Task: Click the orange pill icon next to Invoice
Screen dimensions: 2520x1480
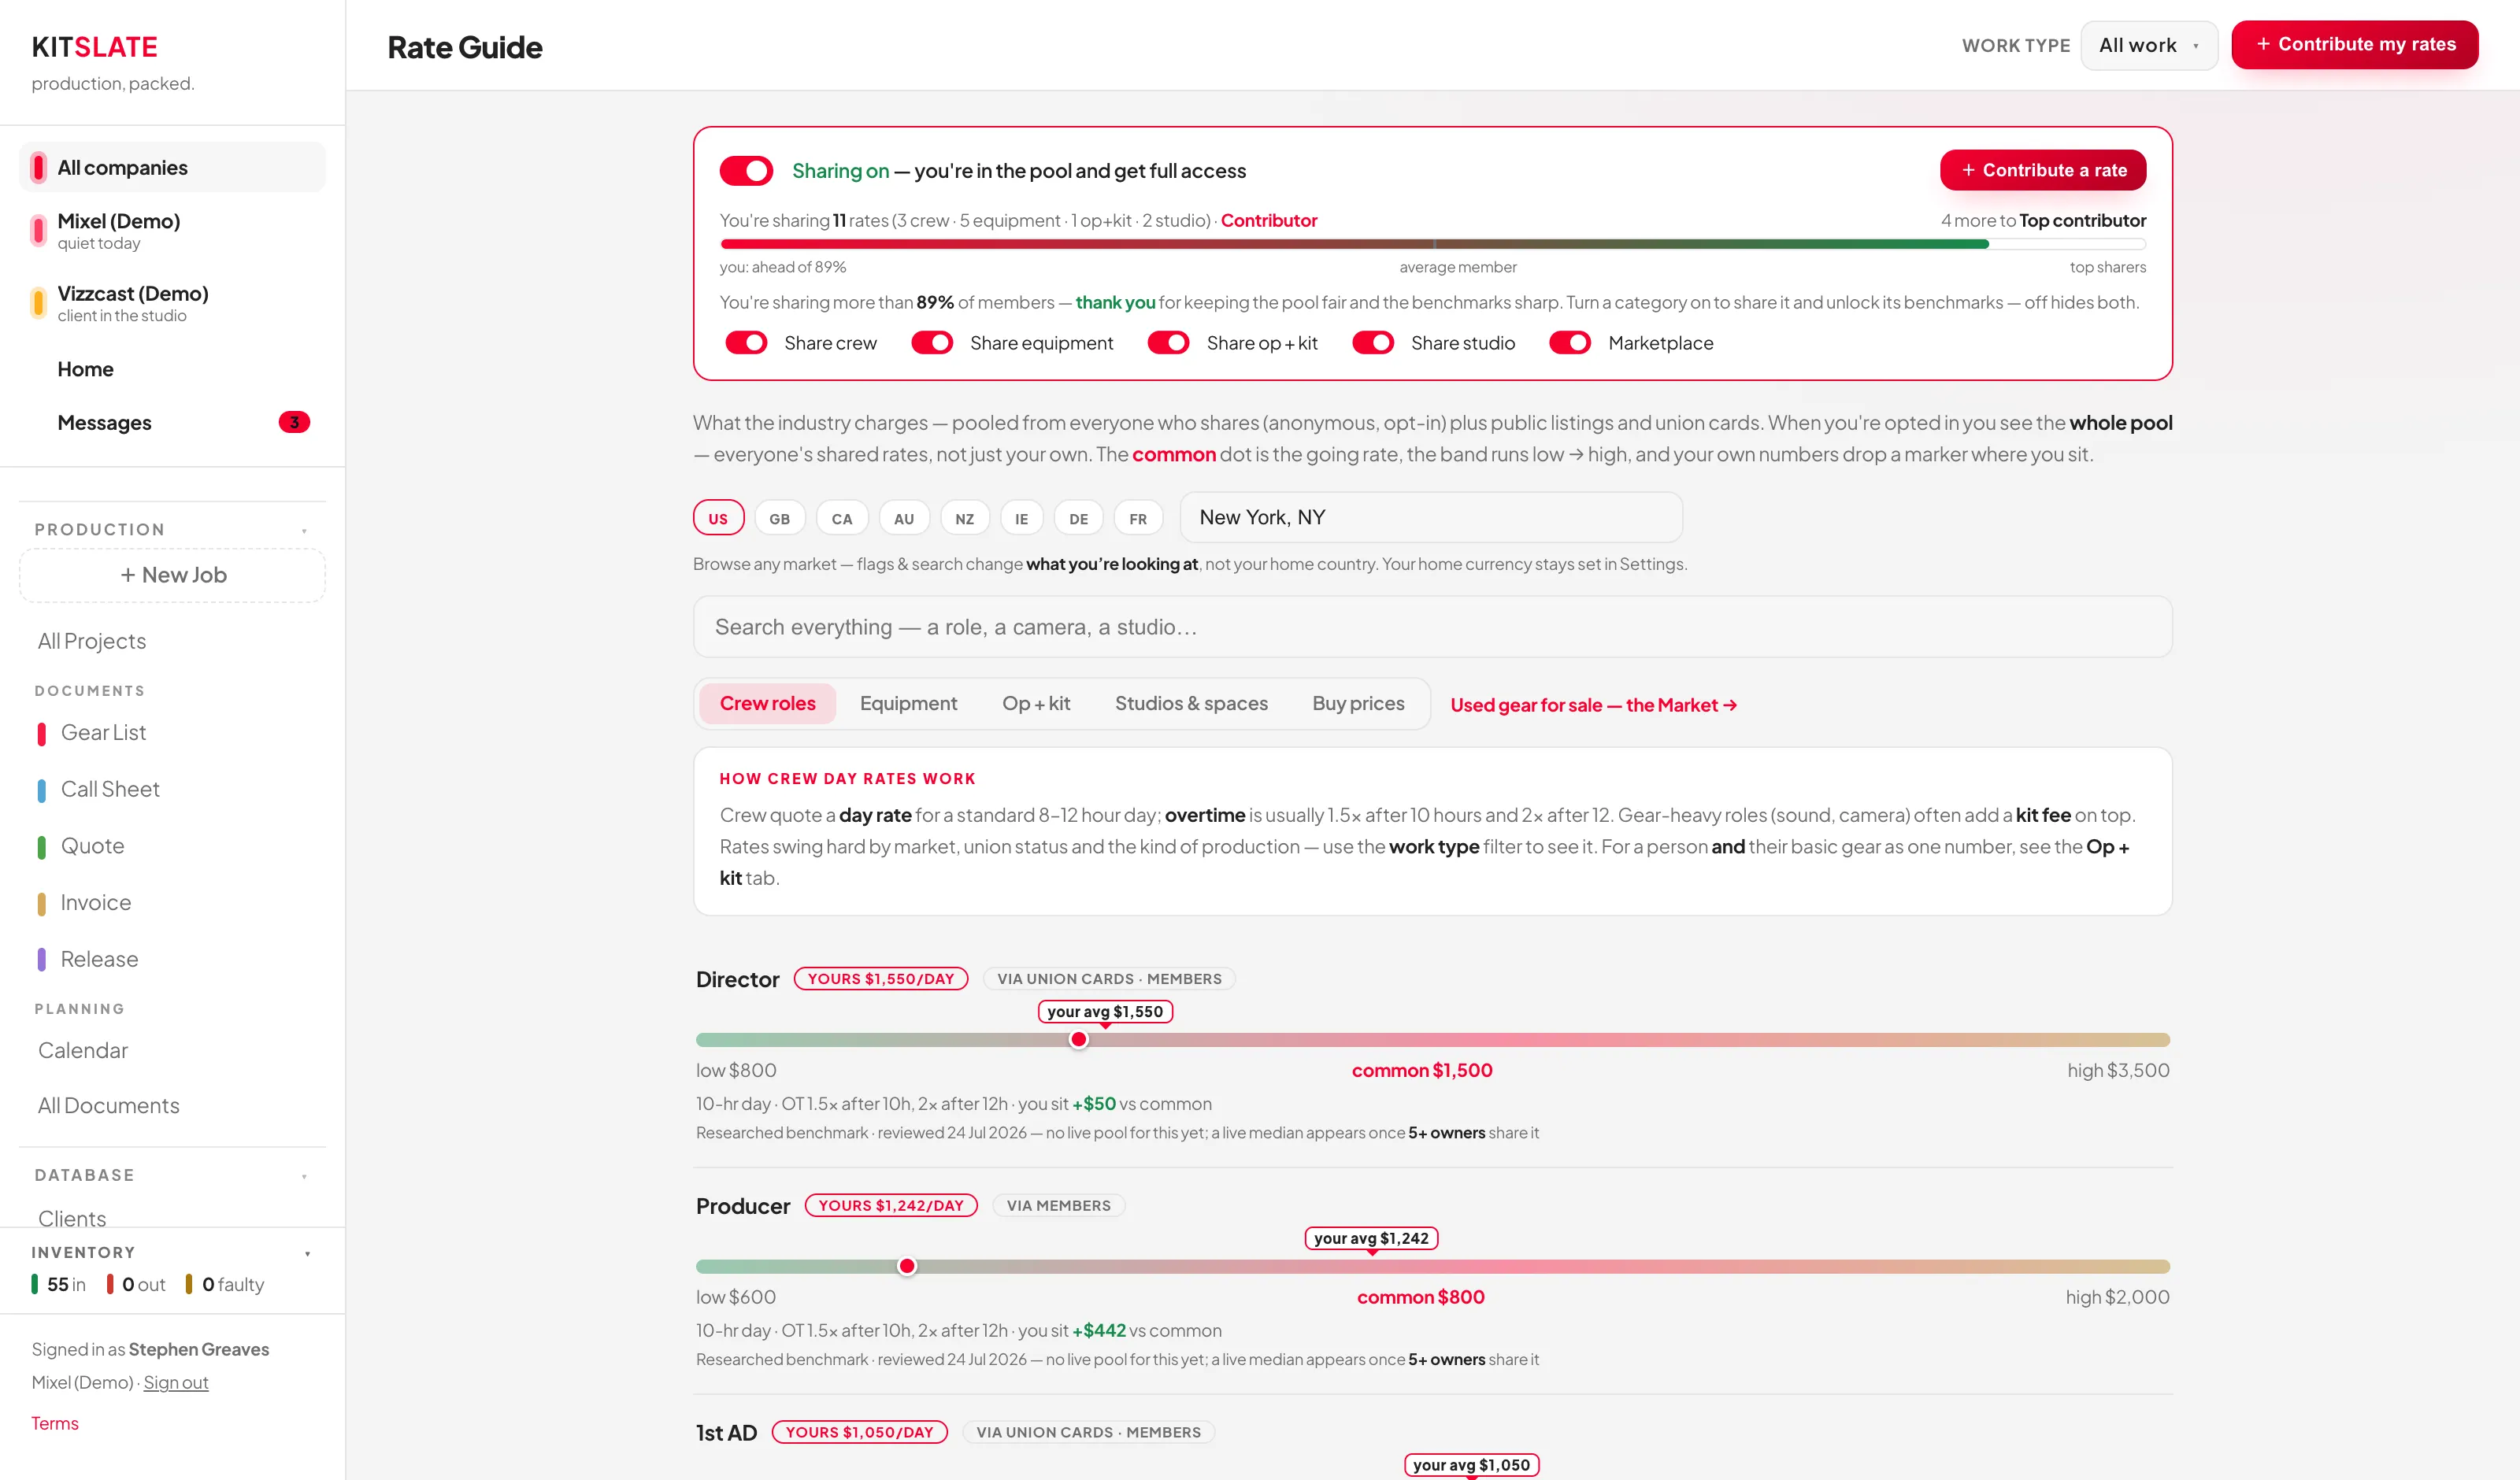Action: pos(41,904)
